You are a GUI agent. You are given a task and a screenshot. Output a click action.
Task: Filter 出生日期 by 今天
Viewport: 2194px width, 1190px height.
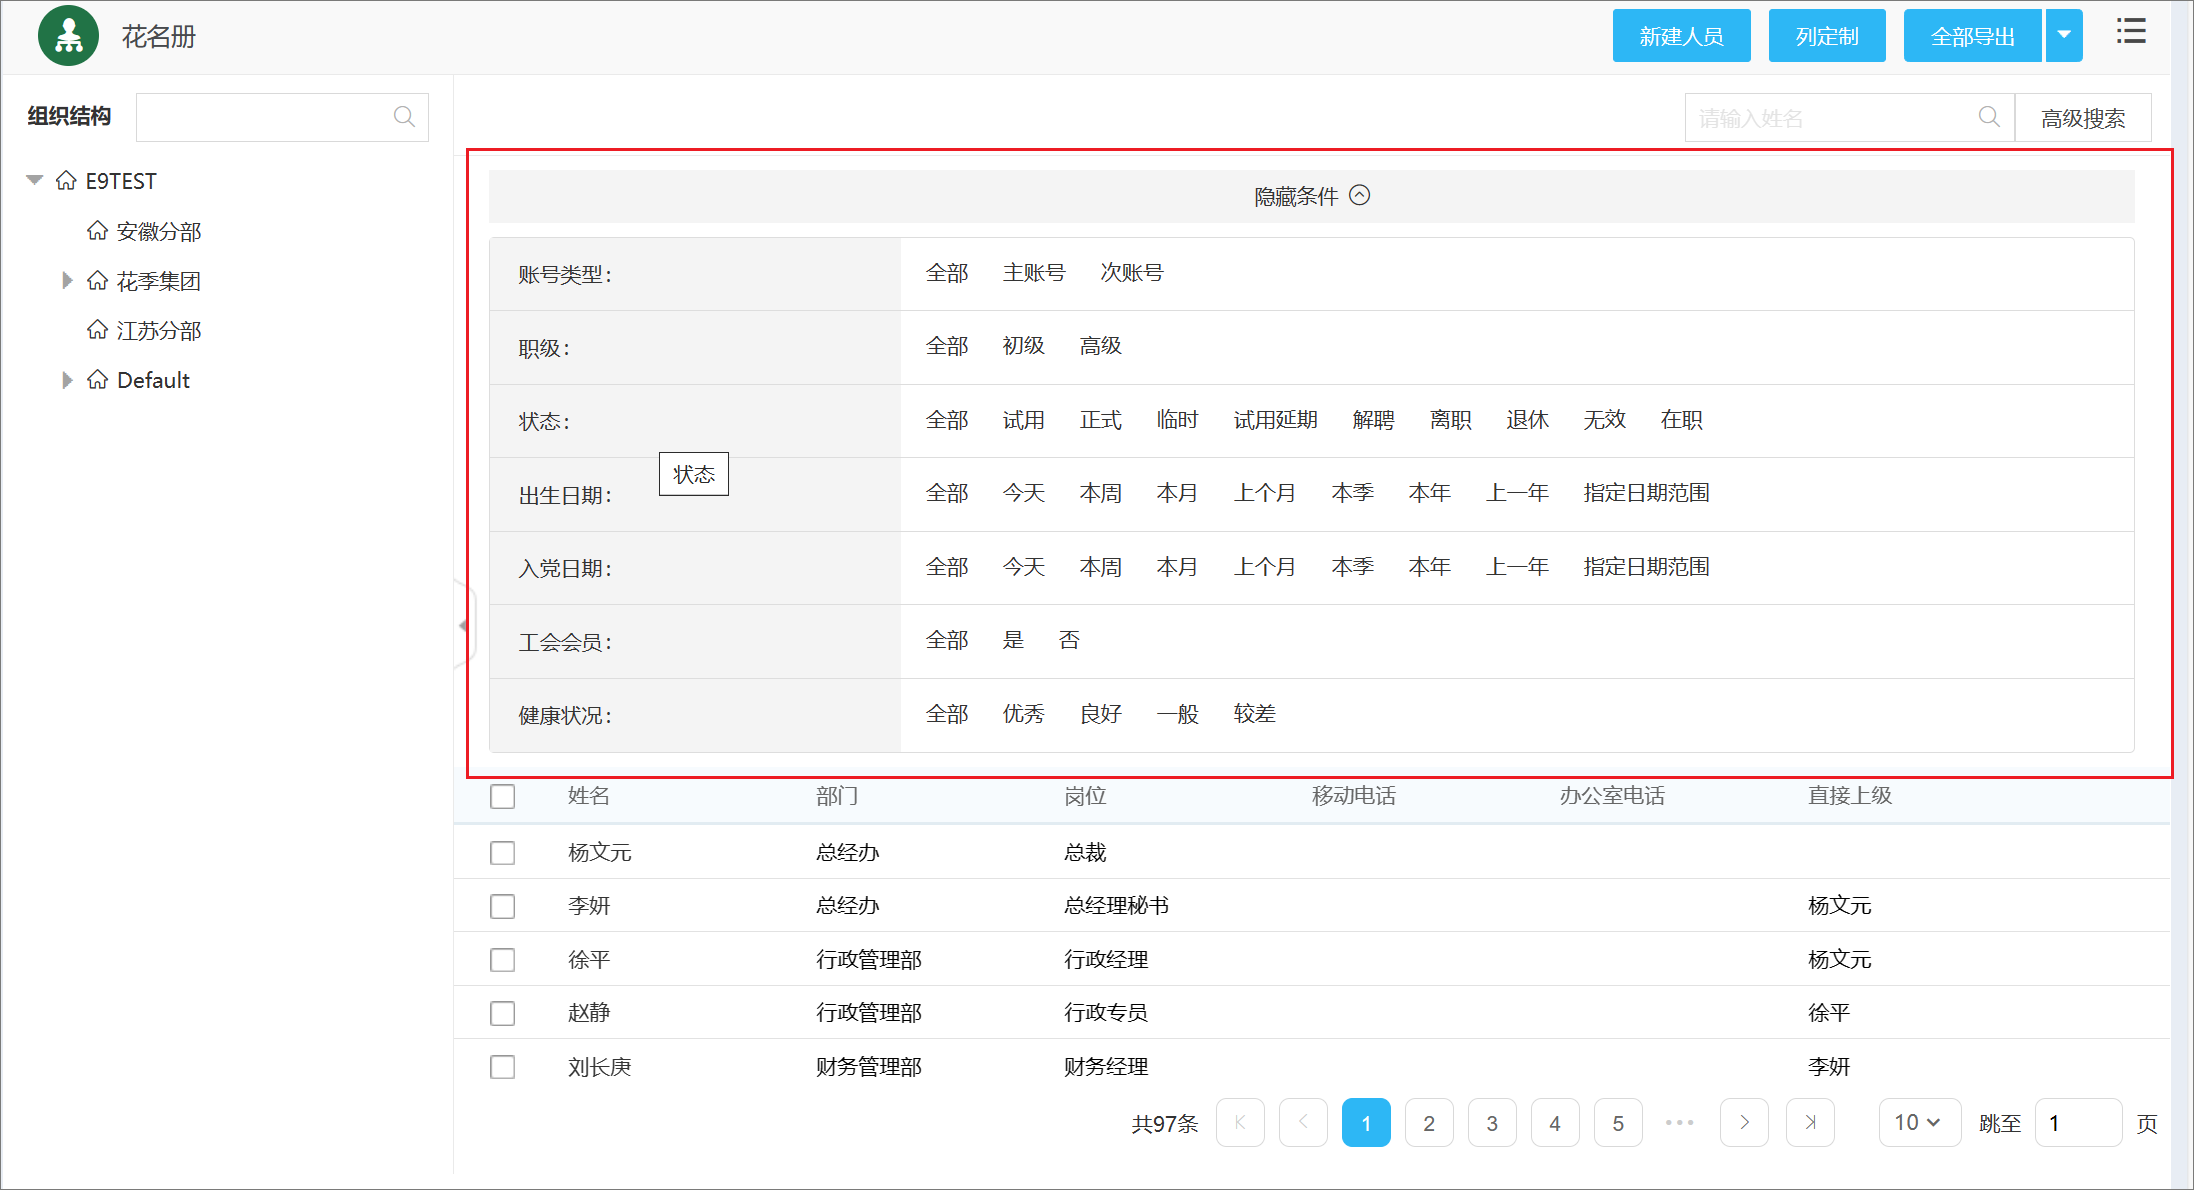[x=1023, y=493]
